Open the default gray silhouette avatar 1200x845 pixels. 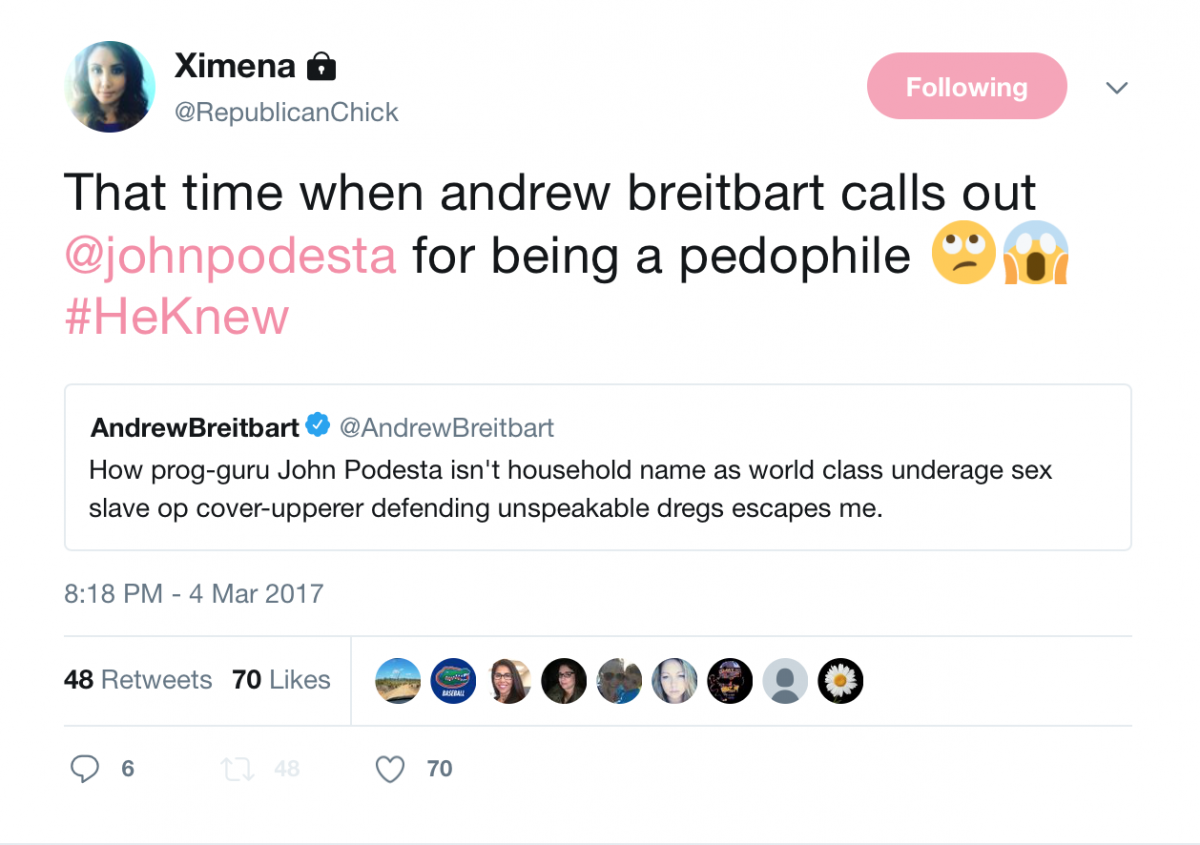point(785,681)
